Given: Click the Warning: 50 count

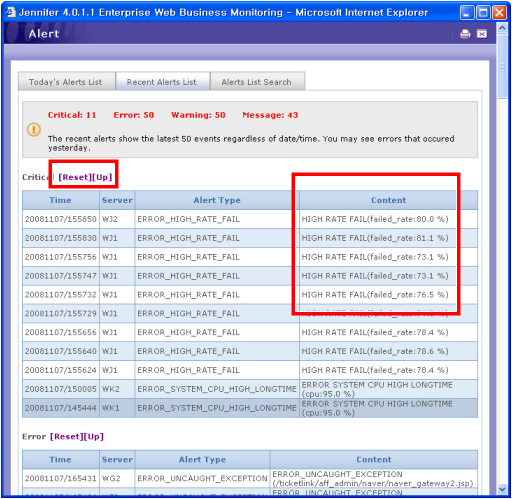Looking at the screenshot, I should coord(198,115).
